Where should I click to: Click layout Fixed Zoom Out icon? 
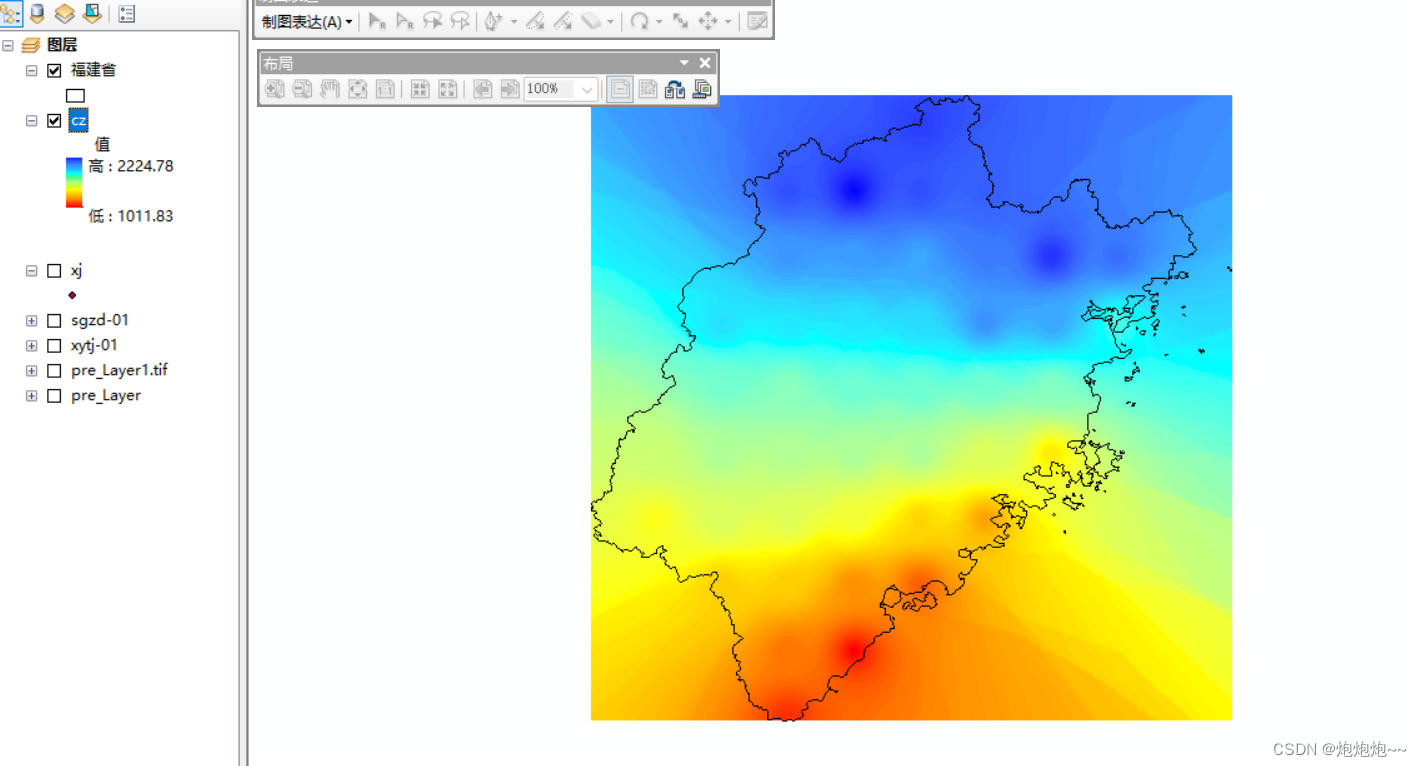coord(448,89)
